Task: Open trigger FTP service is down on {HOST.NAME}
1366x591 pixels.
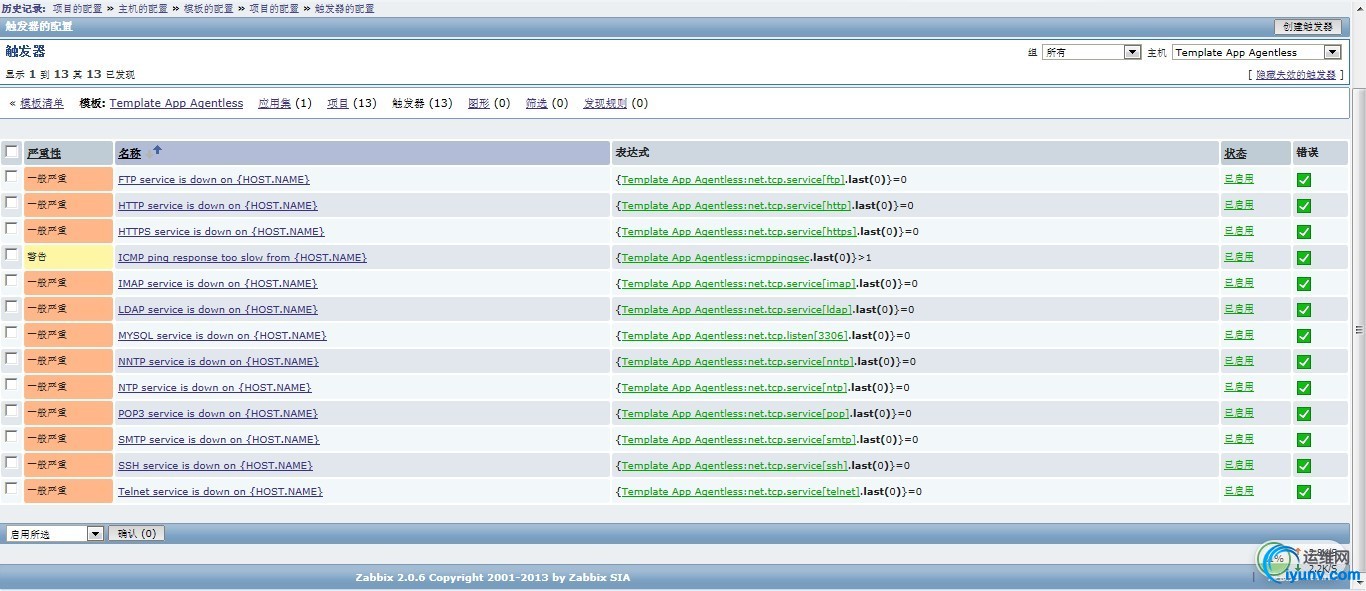Action: 213,180
